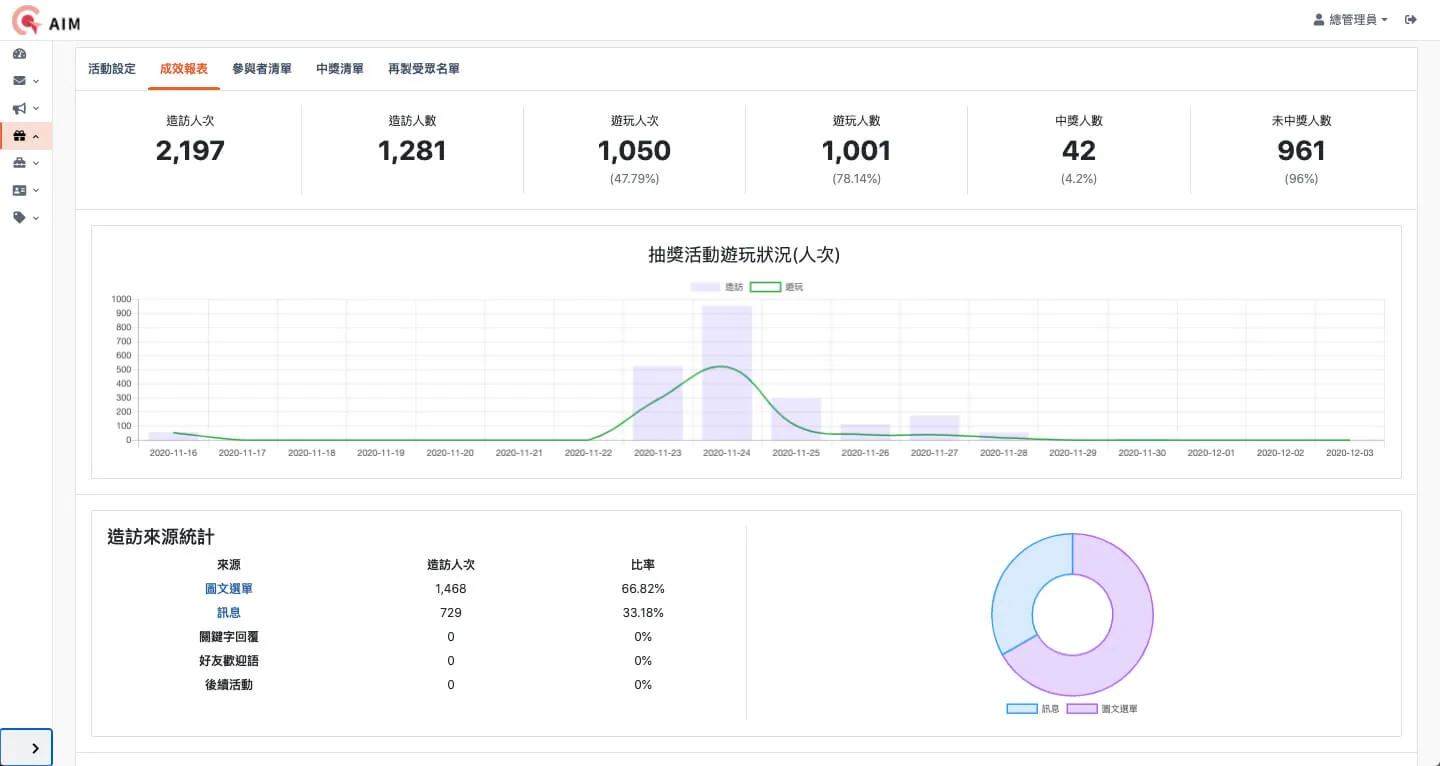The image size is (1440, 766).
Task: Toggle the 圖文選單 legend swatch under donut chart
Action: [x=1082, y=709]
